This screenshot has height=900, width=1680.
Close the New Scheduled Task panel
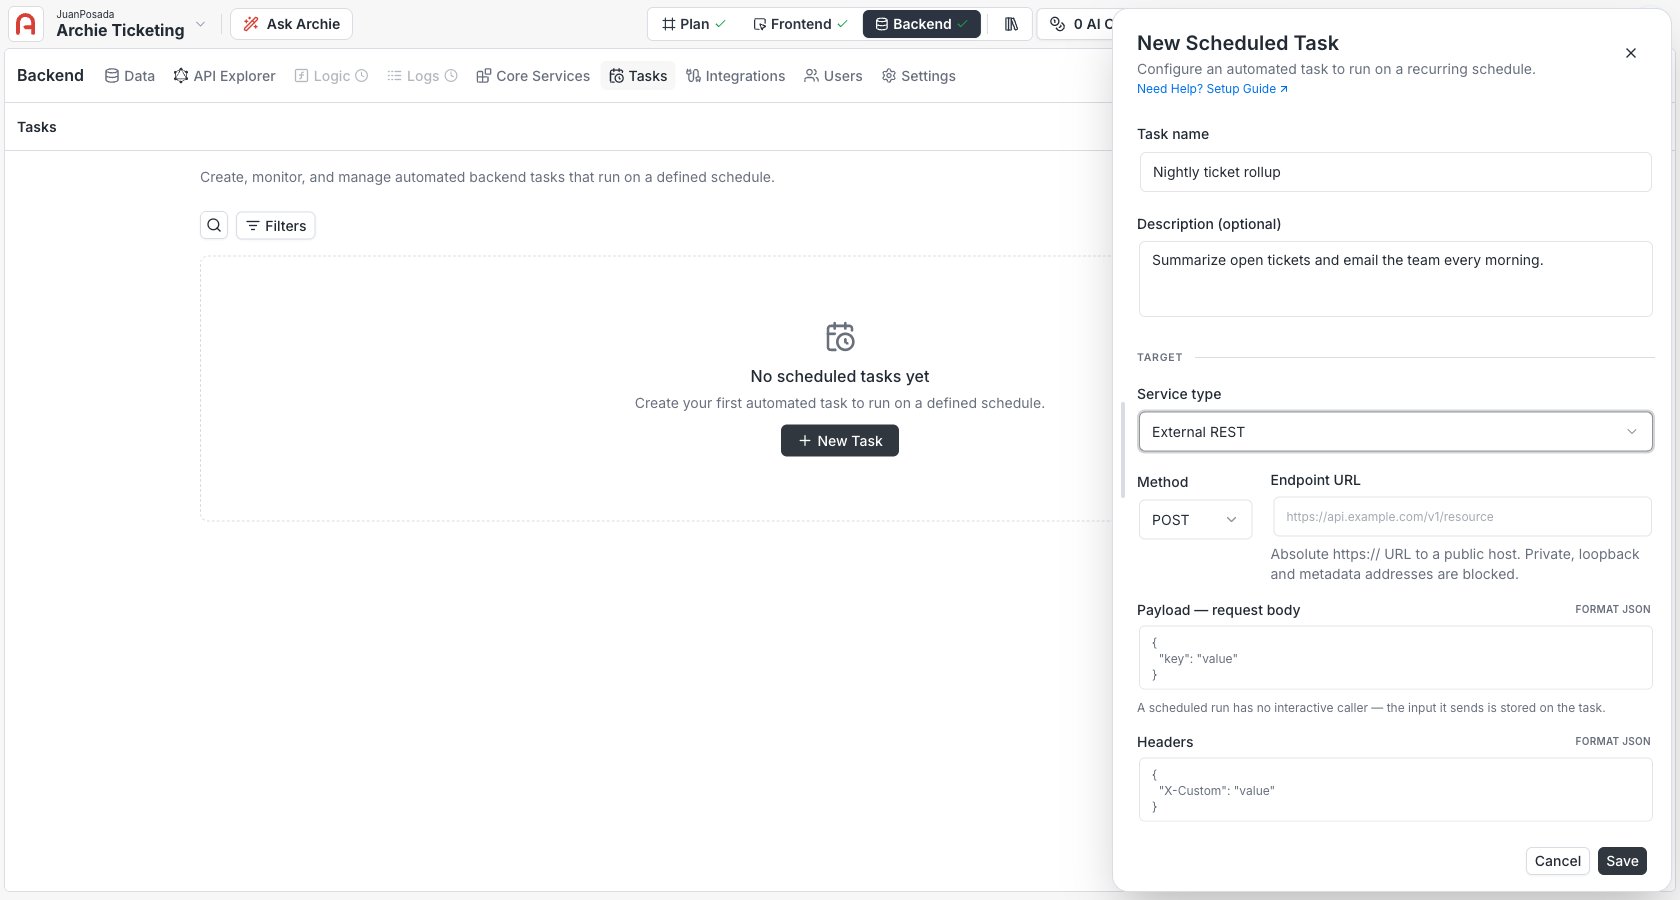click(1631, 53)
